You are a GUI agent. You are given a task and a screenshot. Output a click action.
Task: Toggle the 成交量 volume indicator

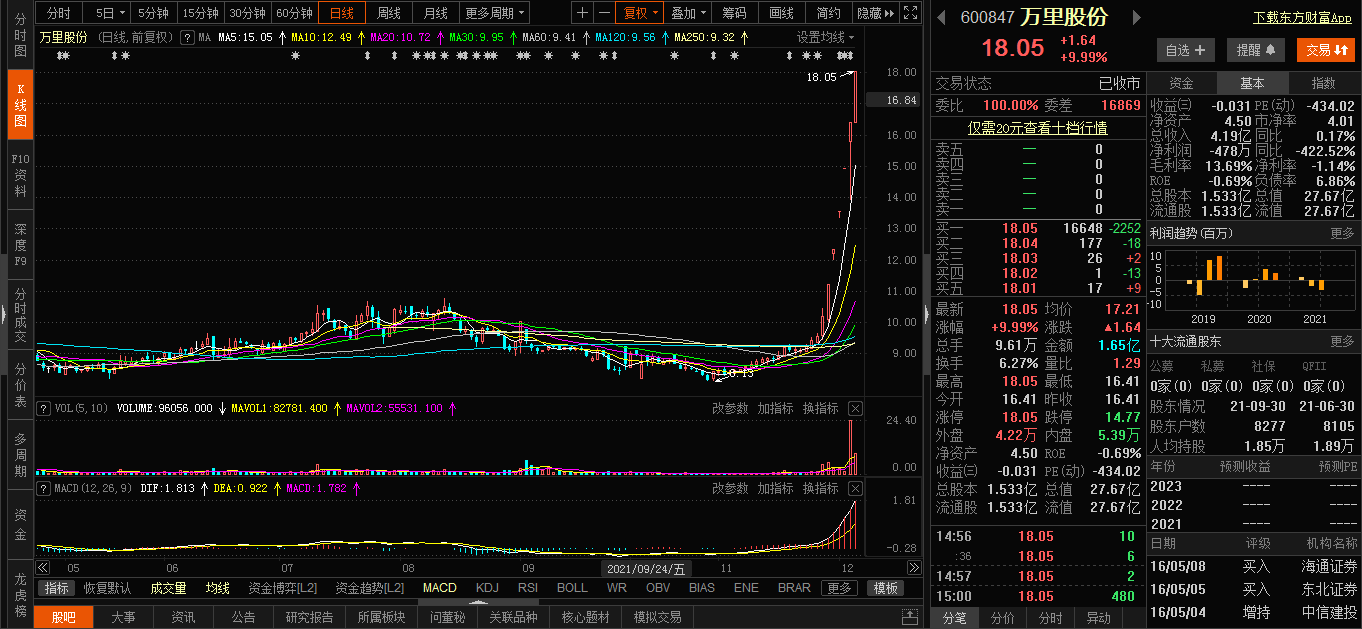point(168,588)
